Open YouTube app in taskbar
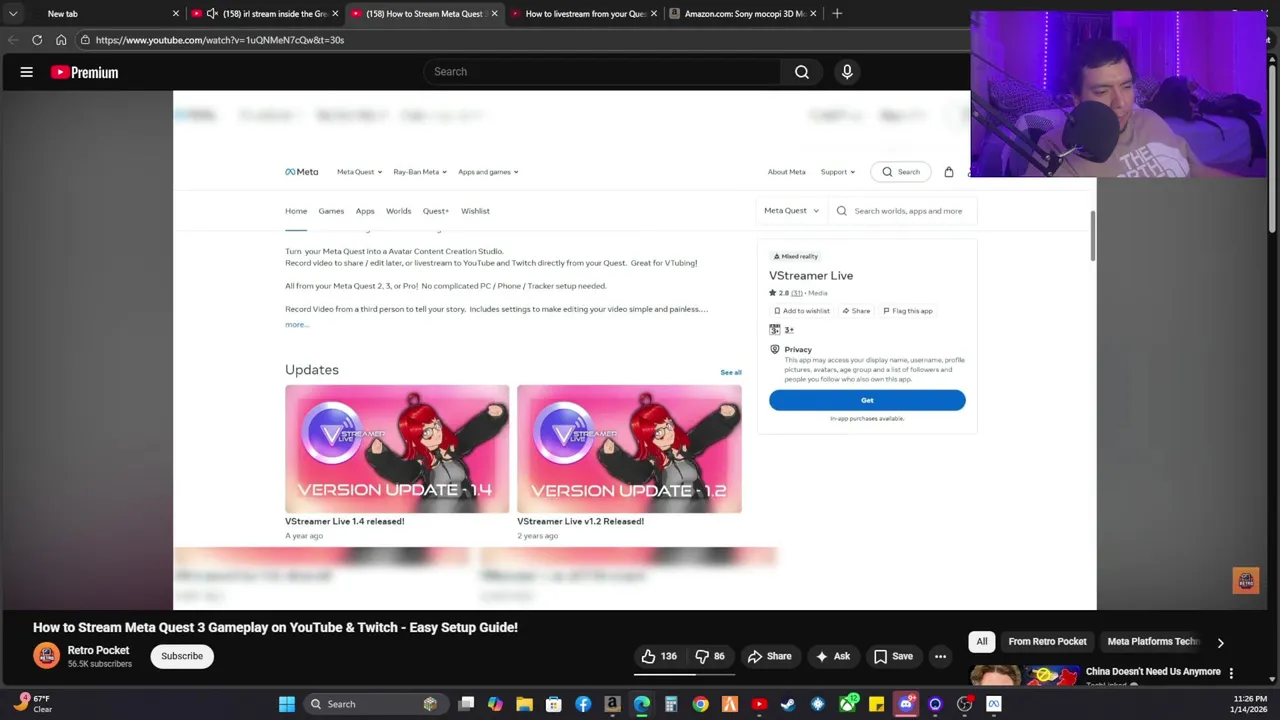 tap(759, 704)
